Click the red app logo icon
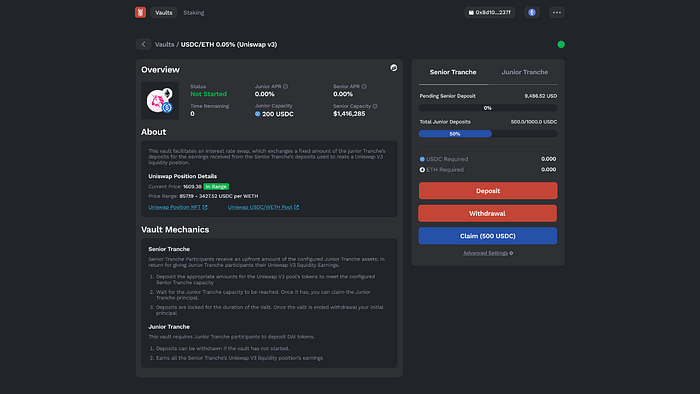The width and height of the screenshot is (700, 394). [140, 12]
